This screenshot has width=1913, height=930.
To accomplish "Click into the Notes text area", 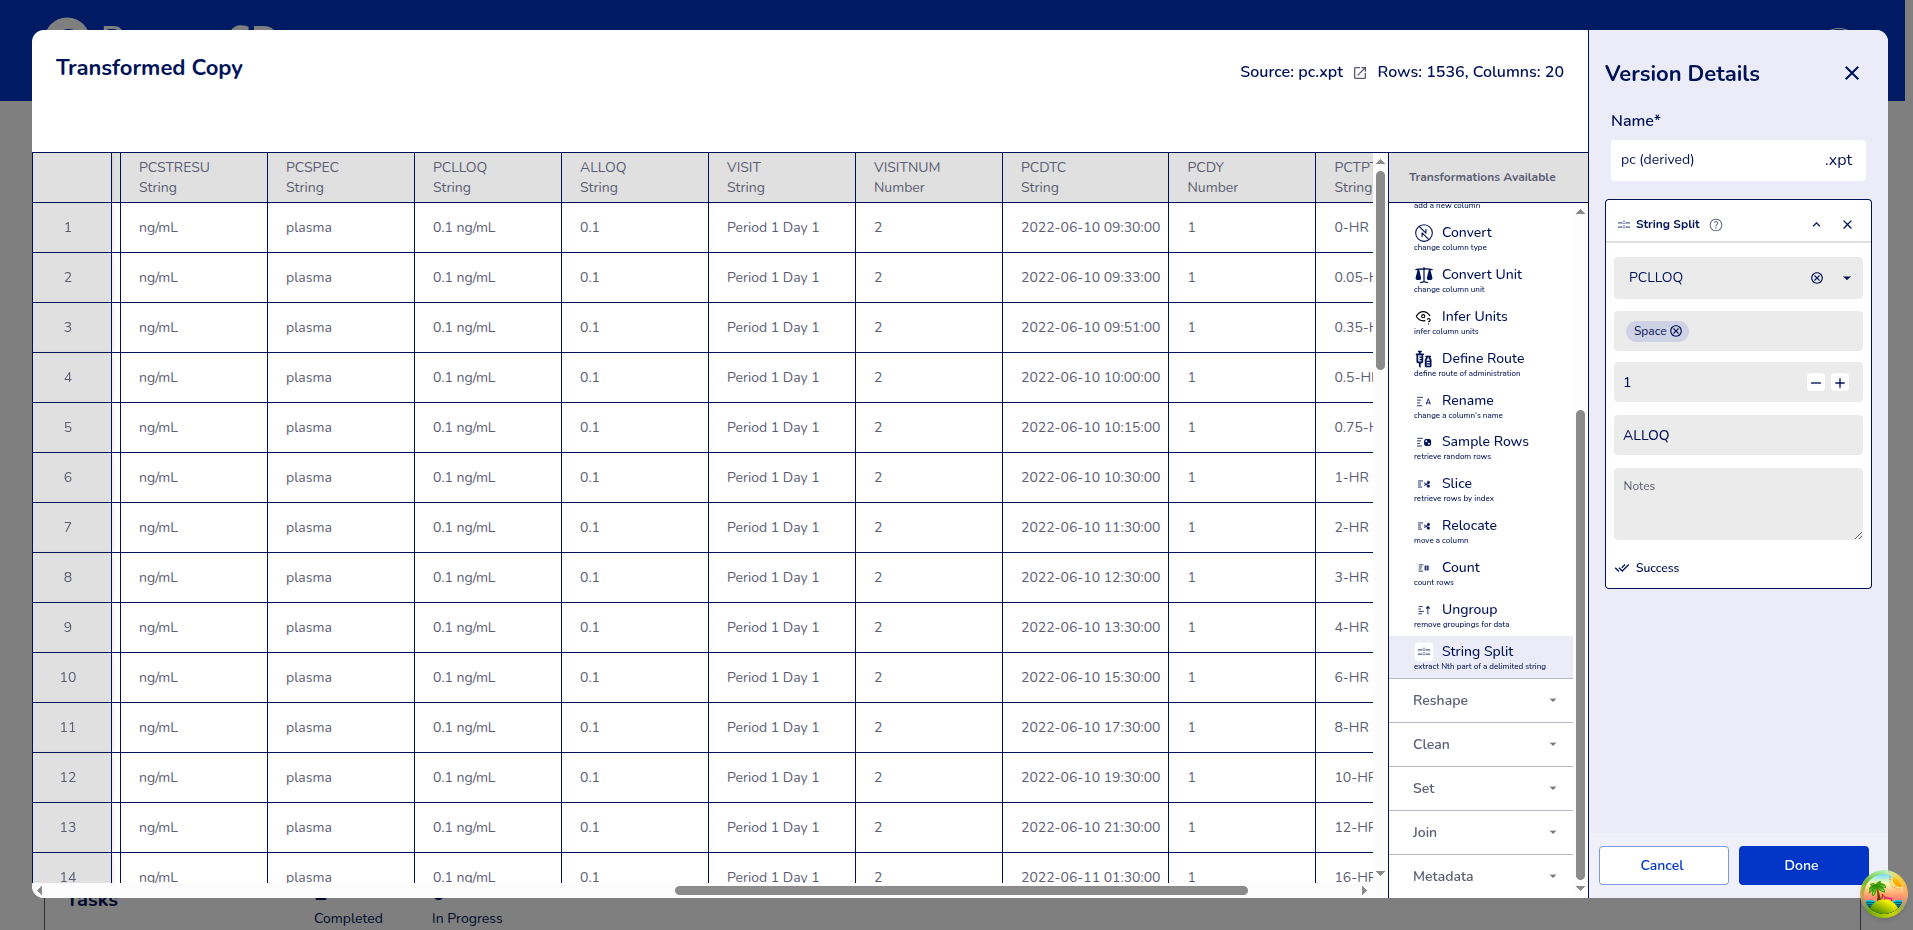I will click(x=1737, y=505).
